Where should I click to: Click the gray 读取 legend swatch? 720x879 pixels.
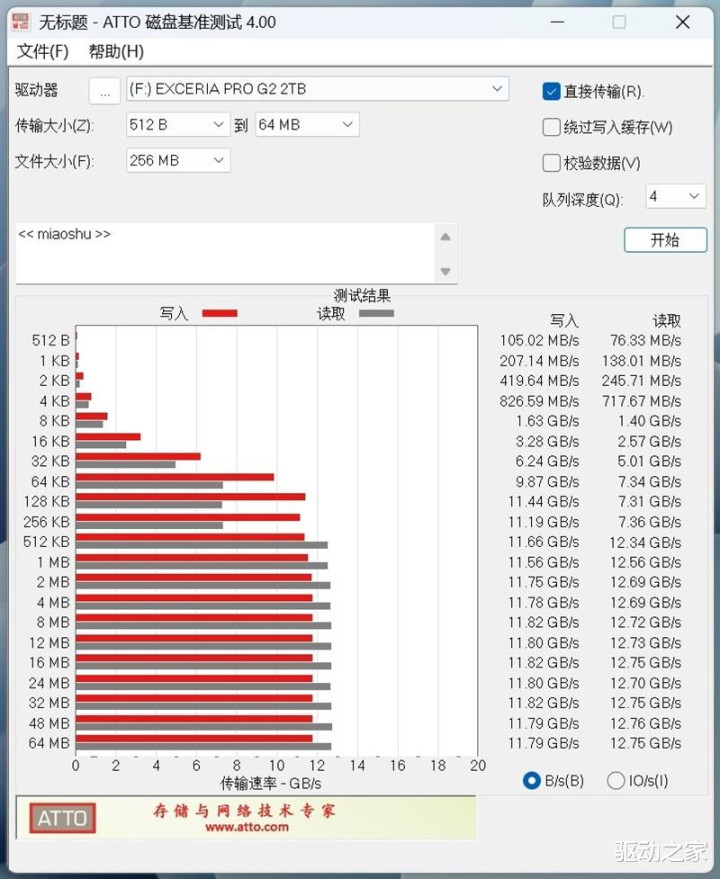[376, 313]
